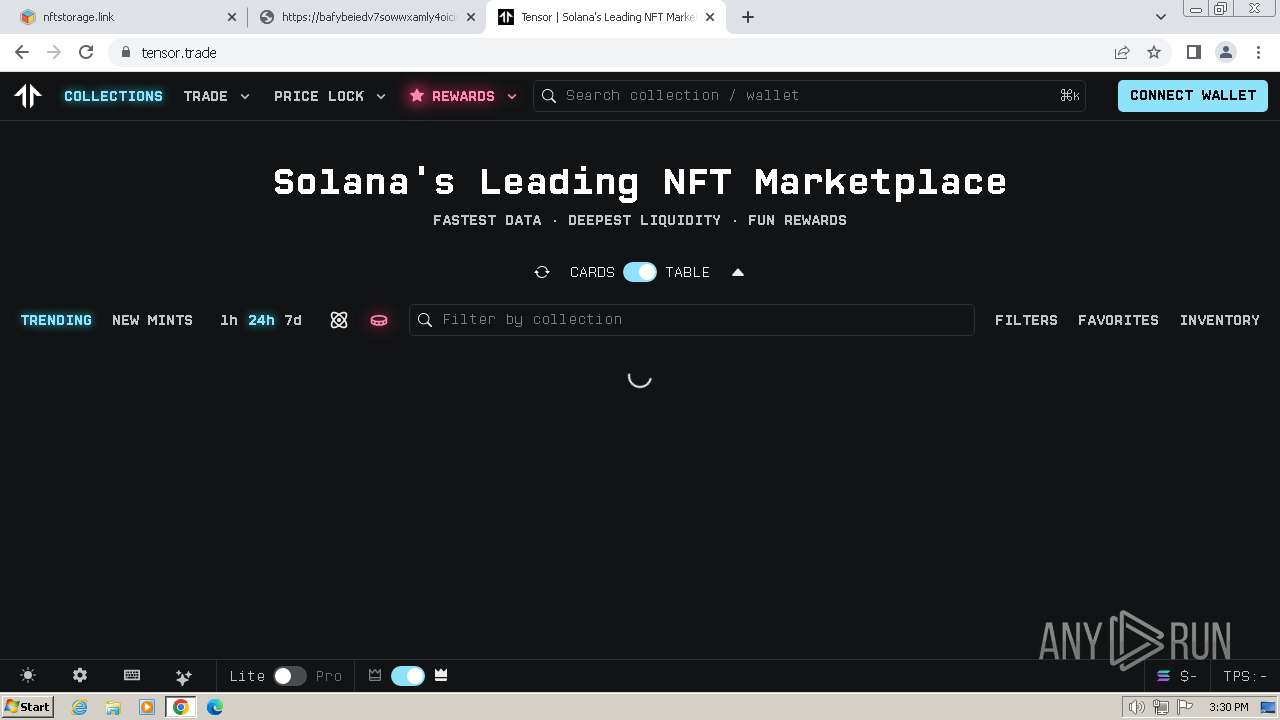Open File Explorer from taskbar
Image resolution: width=1280 pixels, height=720 pixels.
pos(113,707)
